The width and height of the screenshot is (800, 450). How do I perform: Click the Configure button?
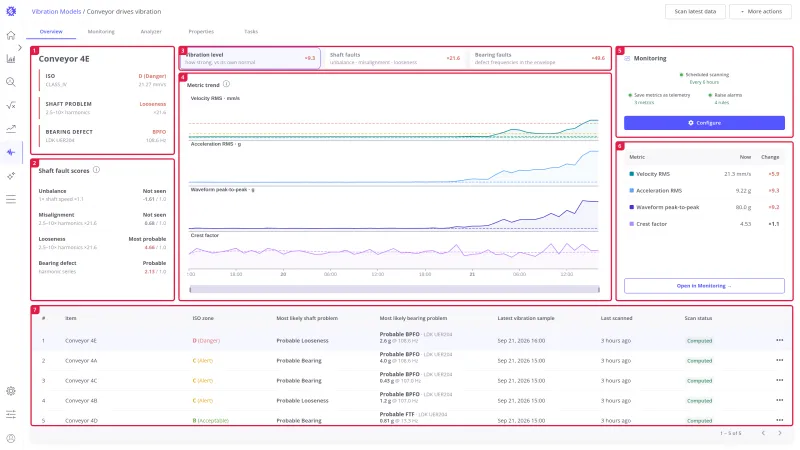point(704,123)
